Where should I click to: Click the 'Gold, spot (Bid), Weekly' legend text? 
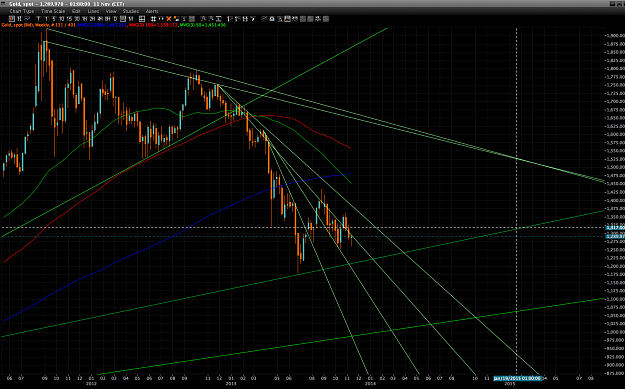click(25, 25)
